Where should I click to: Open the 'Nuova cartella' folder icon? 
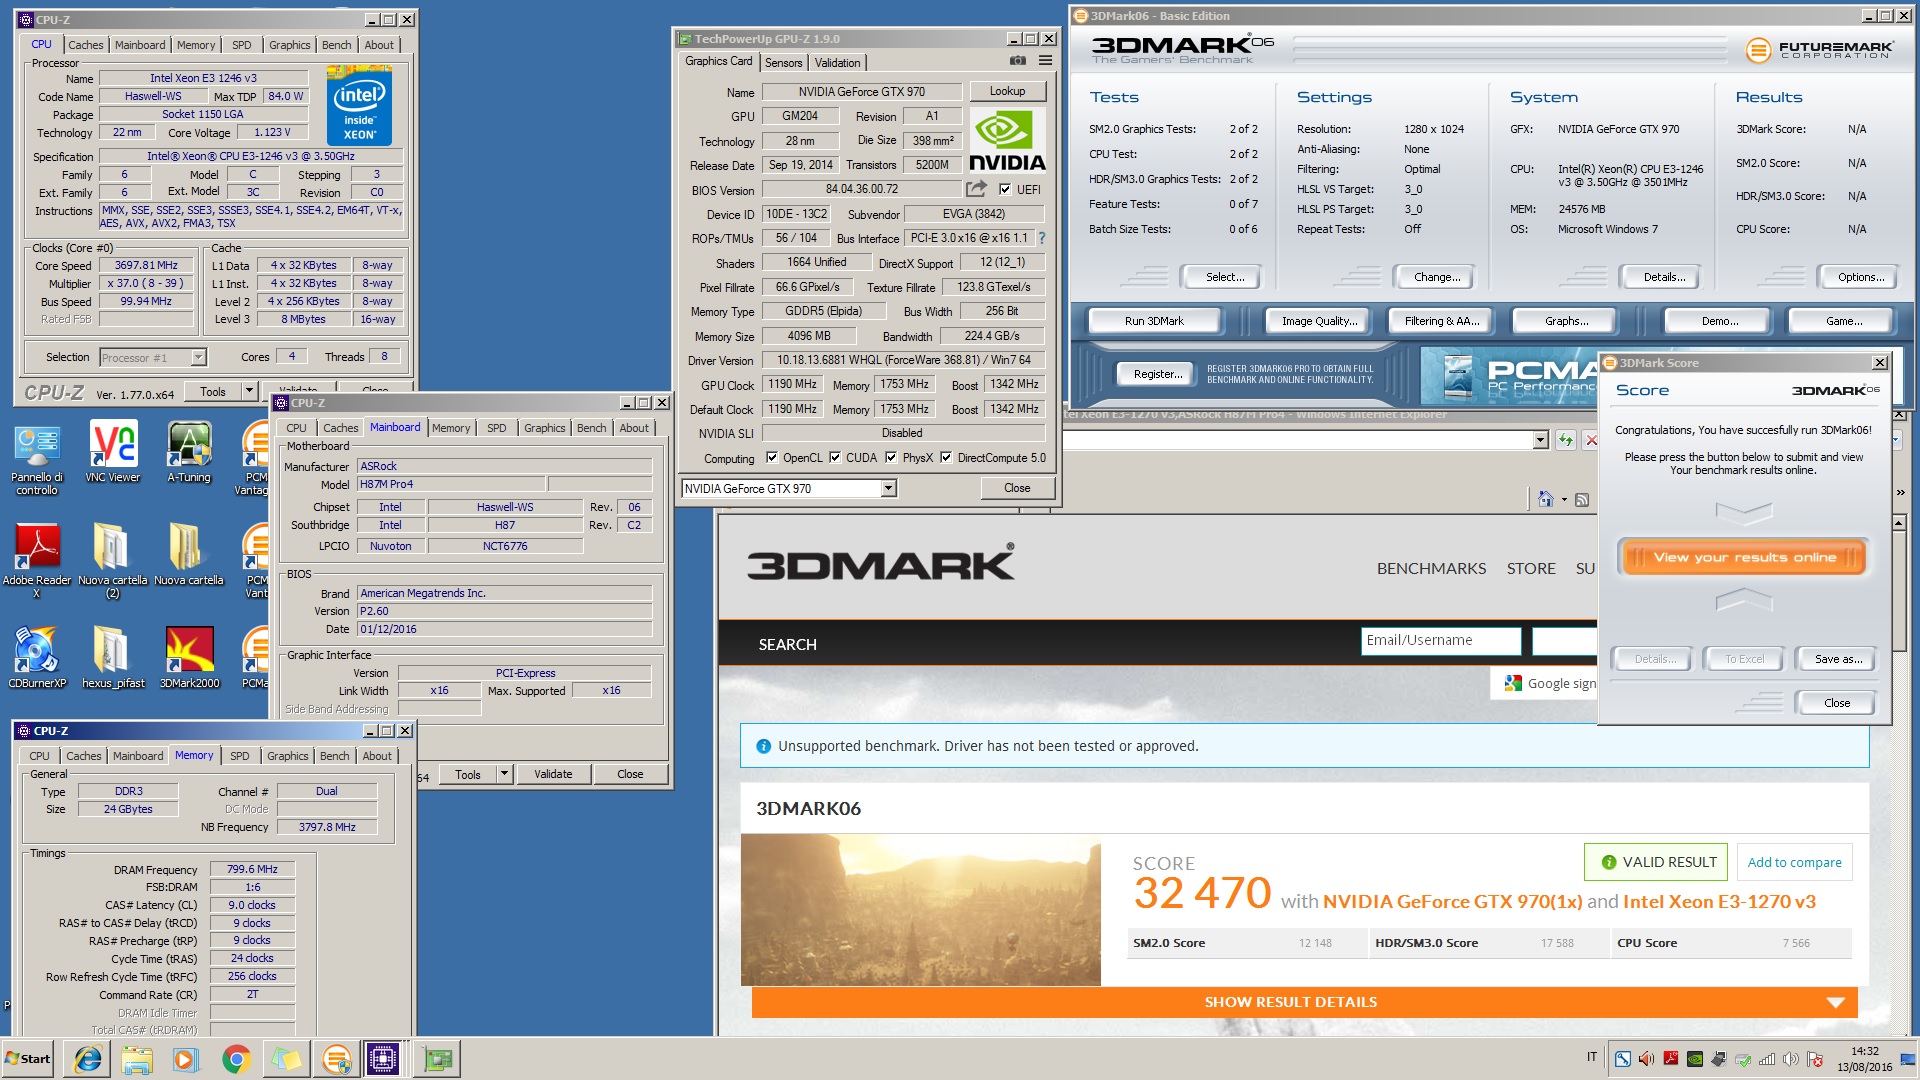click(189, 555)
